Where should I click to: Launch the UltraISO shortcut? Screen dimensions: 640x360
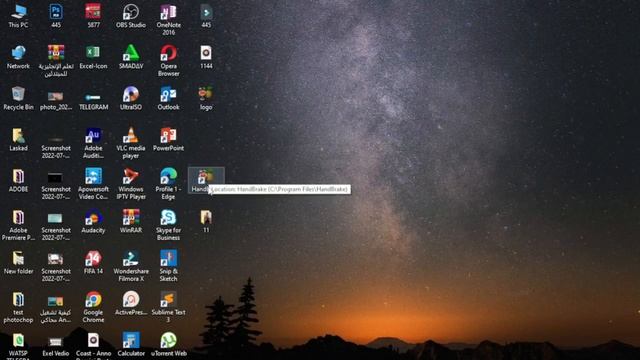coord(131,98)
